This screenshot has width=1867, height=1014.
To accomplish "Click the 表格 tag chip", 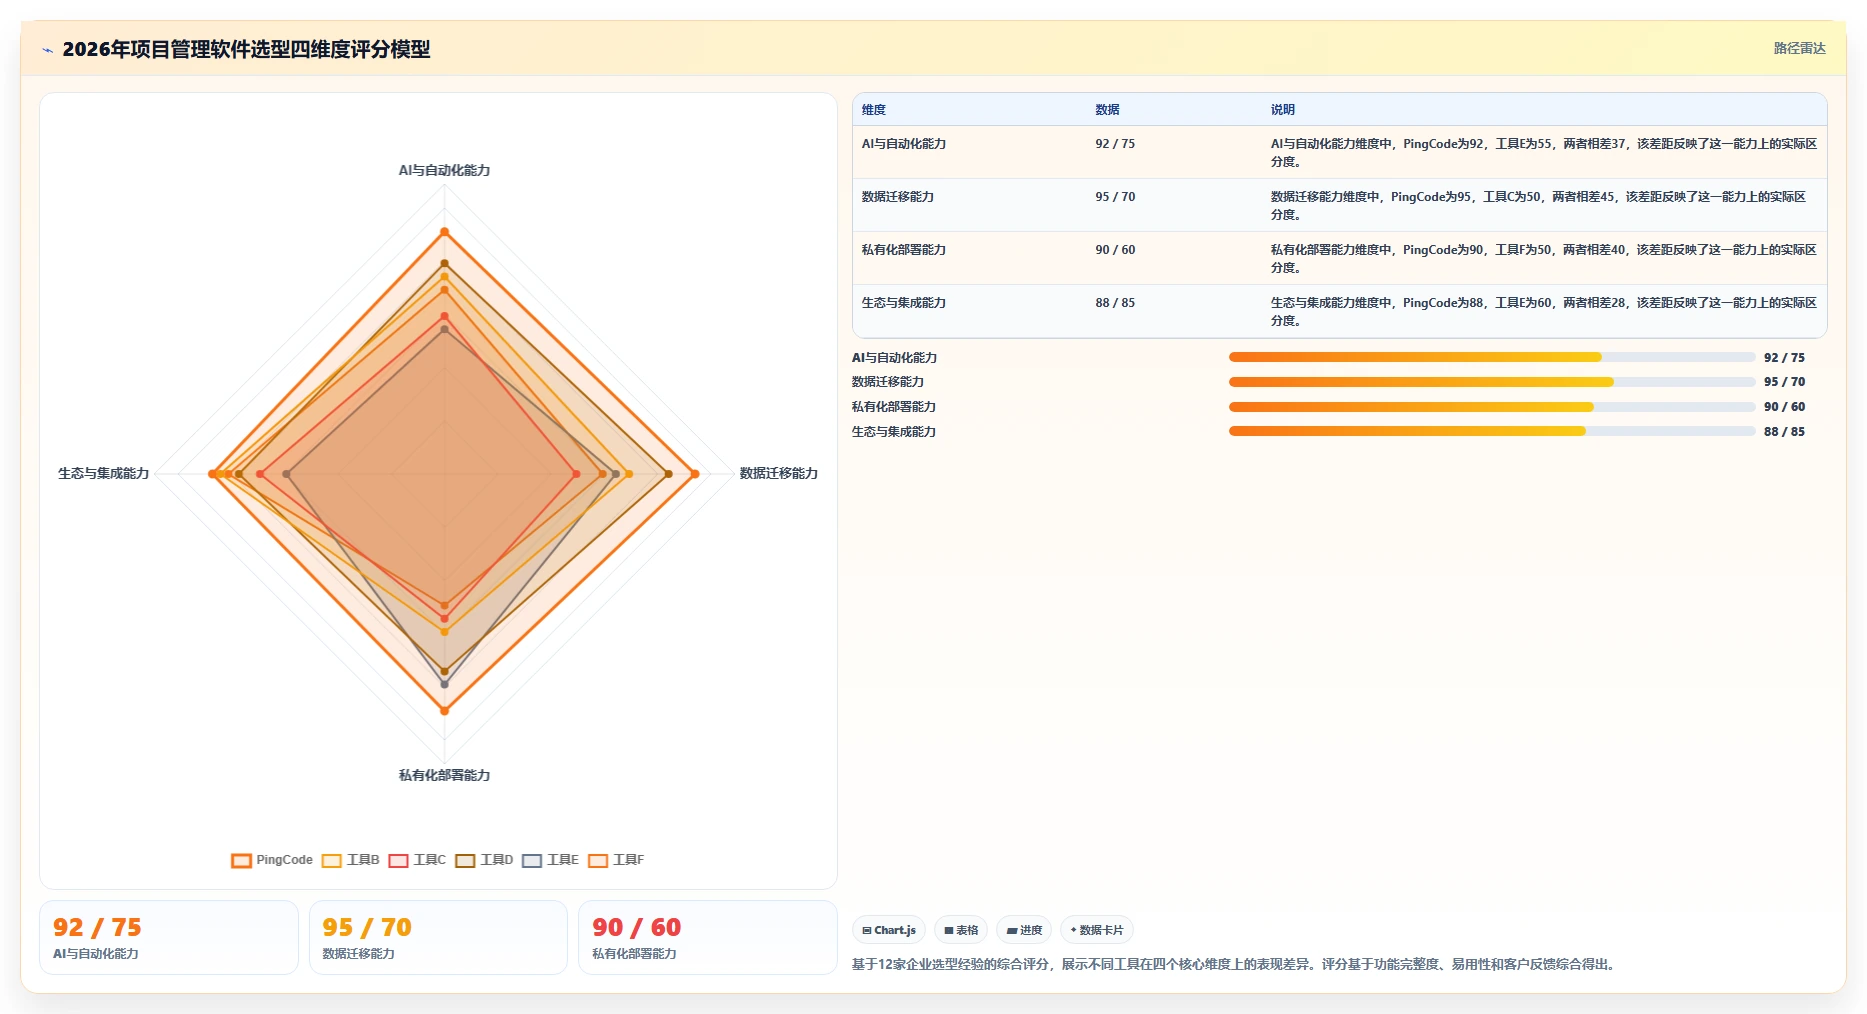I will [x=961, y=930].
